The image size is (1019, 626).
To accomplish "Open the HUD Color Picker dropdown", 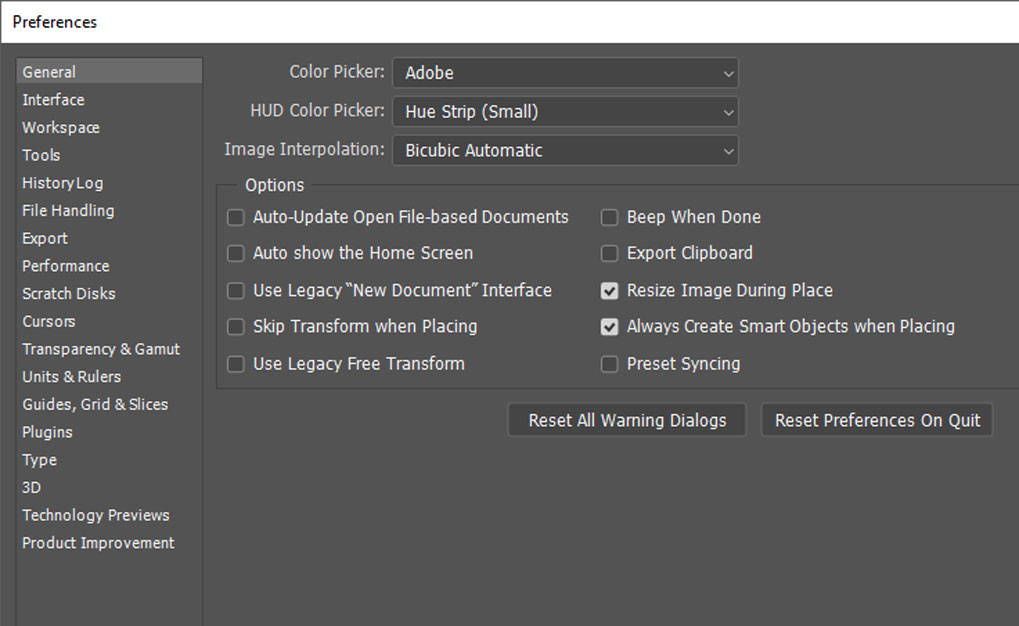I will coord(565,112).
